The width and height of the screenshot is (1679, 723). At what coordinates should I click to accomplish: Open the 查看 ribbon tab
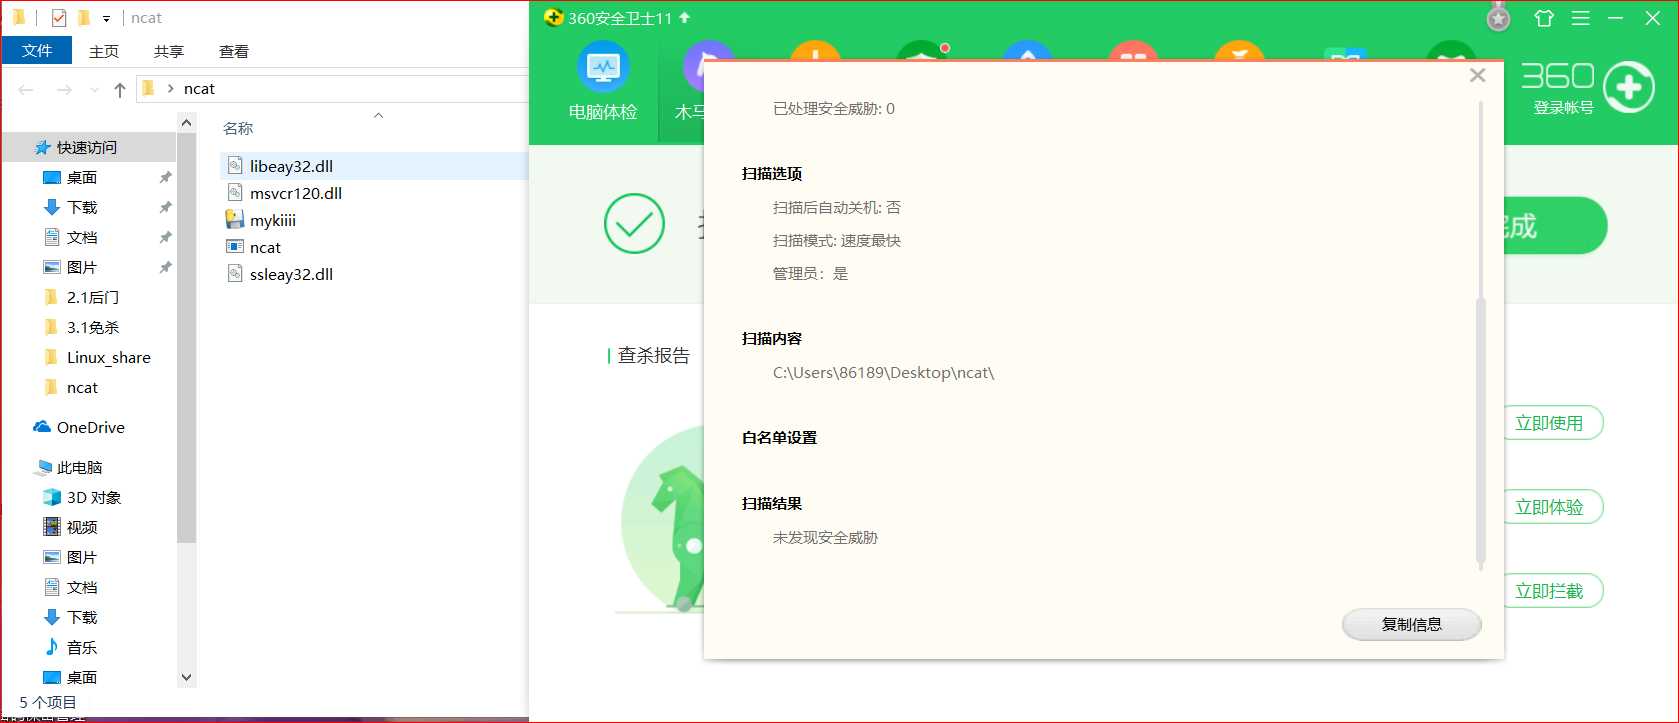tap(234, 51)
